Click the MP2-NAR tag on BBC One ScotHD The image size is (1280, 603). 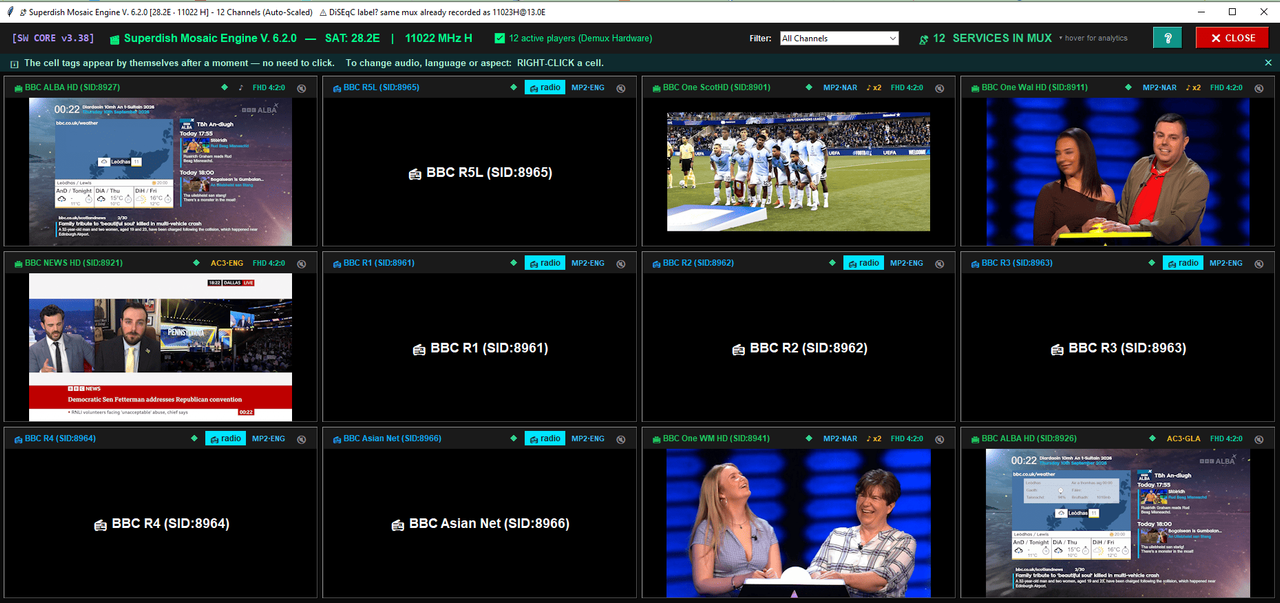pos(841,88)
